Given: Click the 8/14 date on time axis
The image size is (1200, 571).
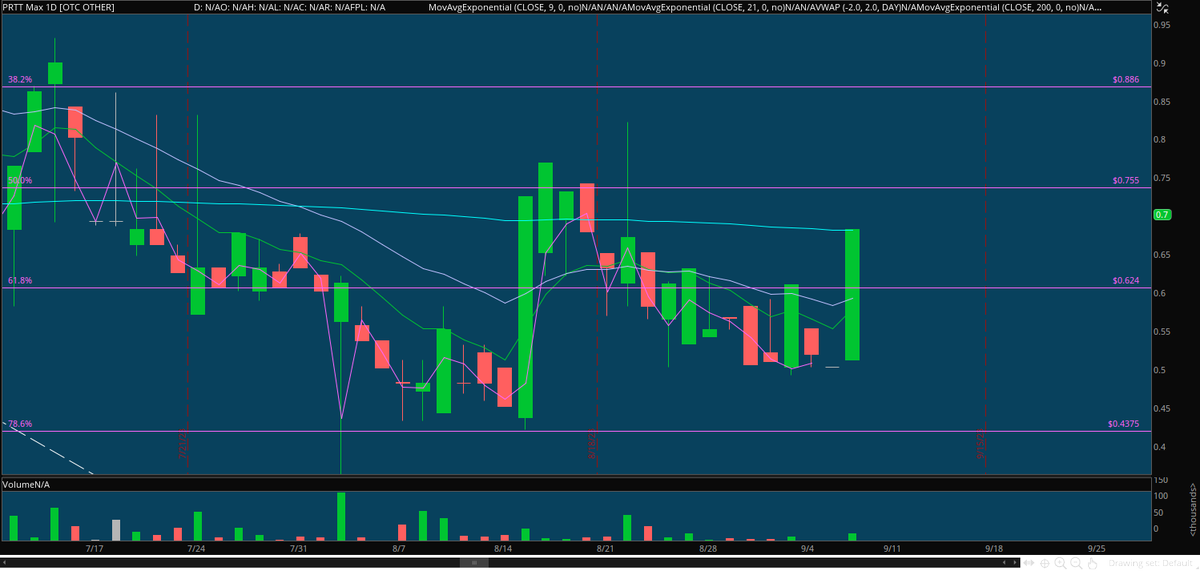Looking at the screenshot, I should (502, 547).
